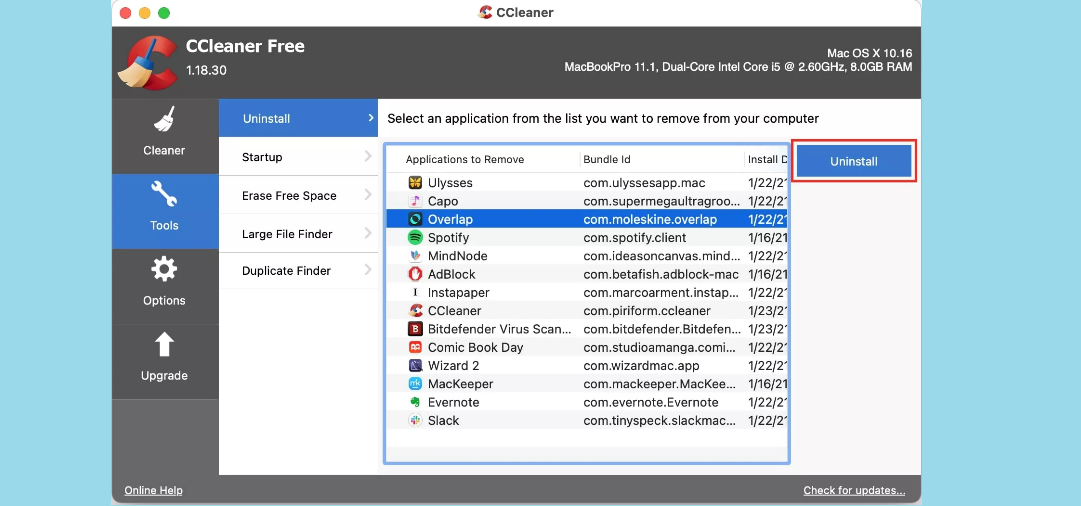Click the Upgrade arrow icon
The image size is (1081, 506).
click(x=164, y=344)
